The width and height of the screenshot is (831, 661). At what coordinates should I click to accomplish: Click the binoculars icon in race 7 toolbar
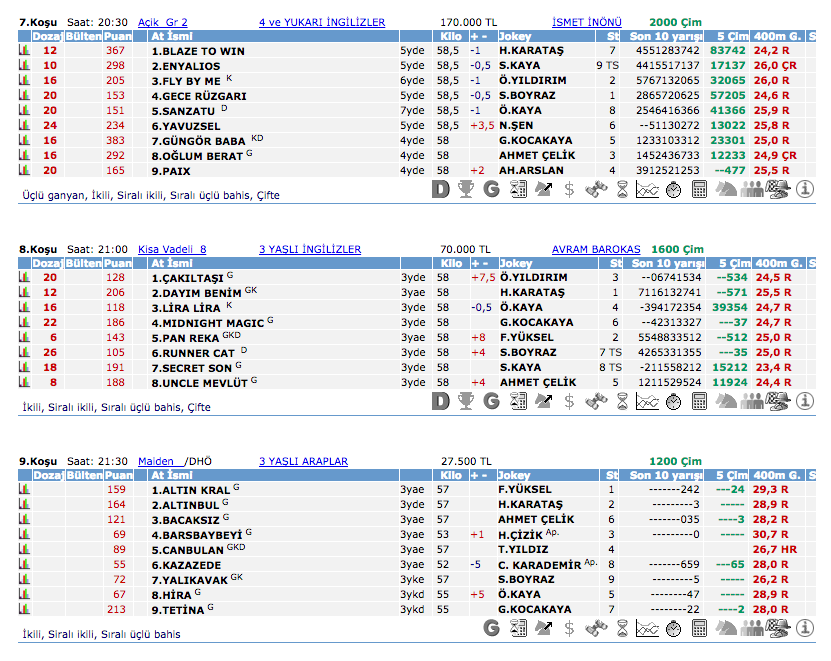596,189
